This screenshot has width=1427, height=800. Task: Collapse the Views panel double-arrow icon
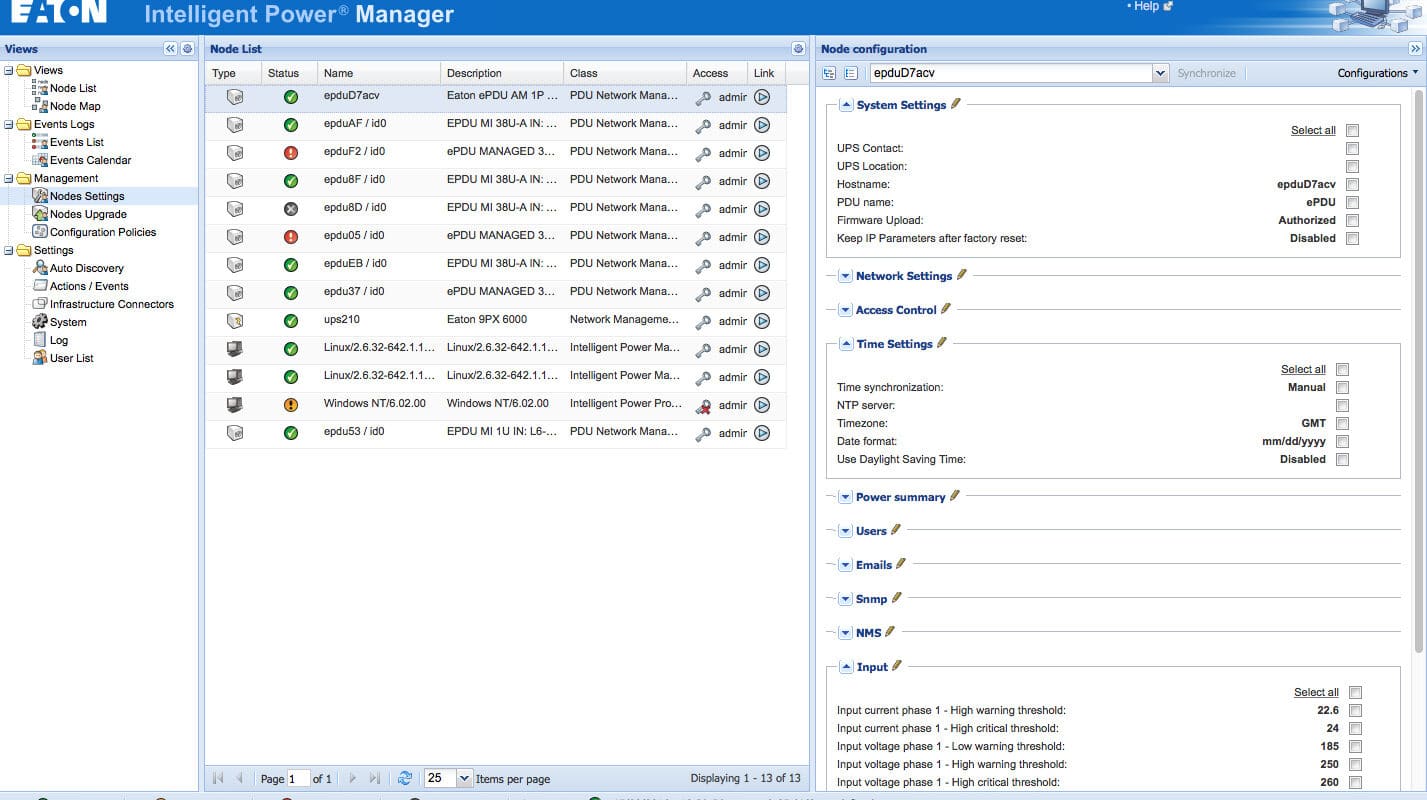pos(170,49)
